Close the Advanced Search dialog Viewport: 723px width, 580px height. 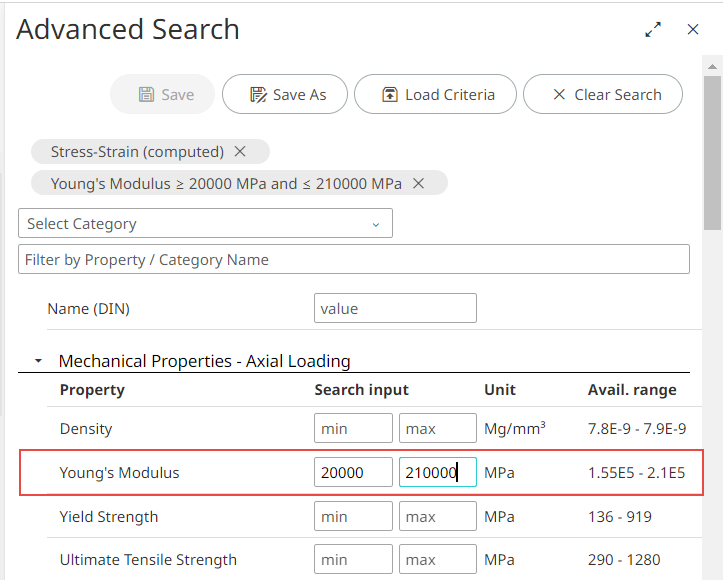coord(693,30)
